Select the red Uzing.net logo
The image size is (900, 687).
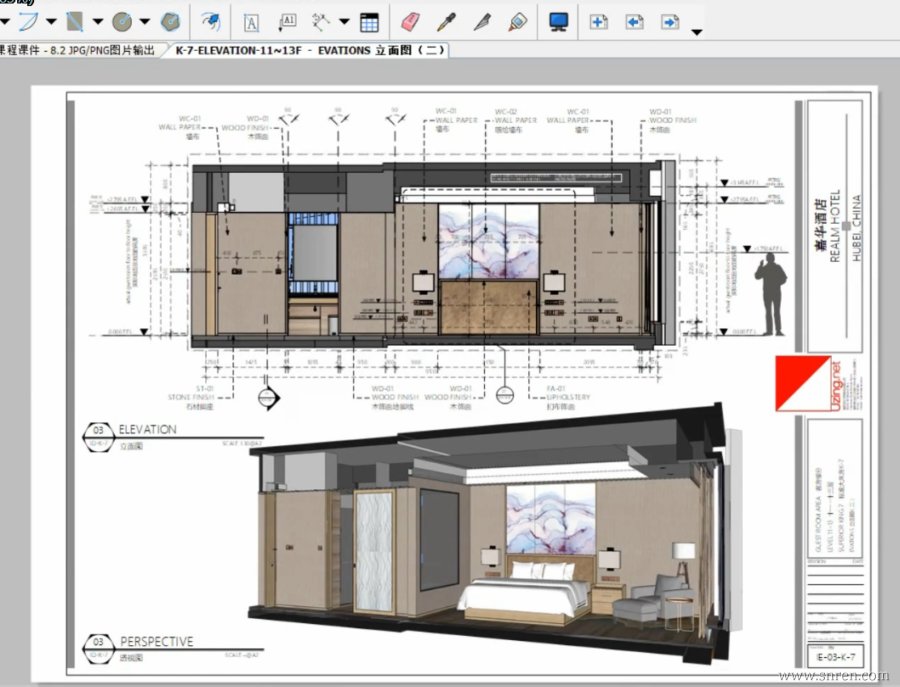808,383
